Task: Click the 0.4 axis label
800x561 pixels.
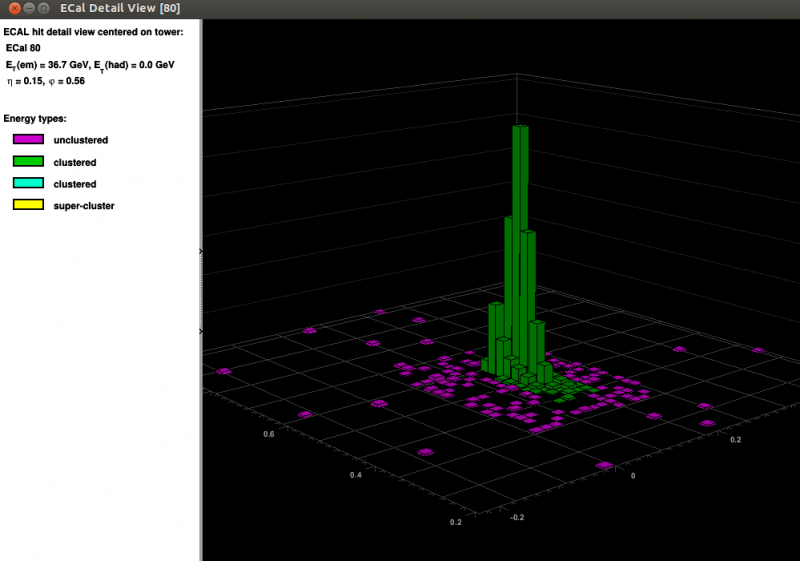Action: coord(356,475)
